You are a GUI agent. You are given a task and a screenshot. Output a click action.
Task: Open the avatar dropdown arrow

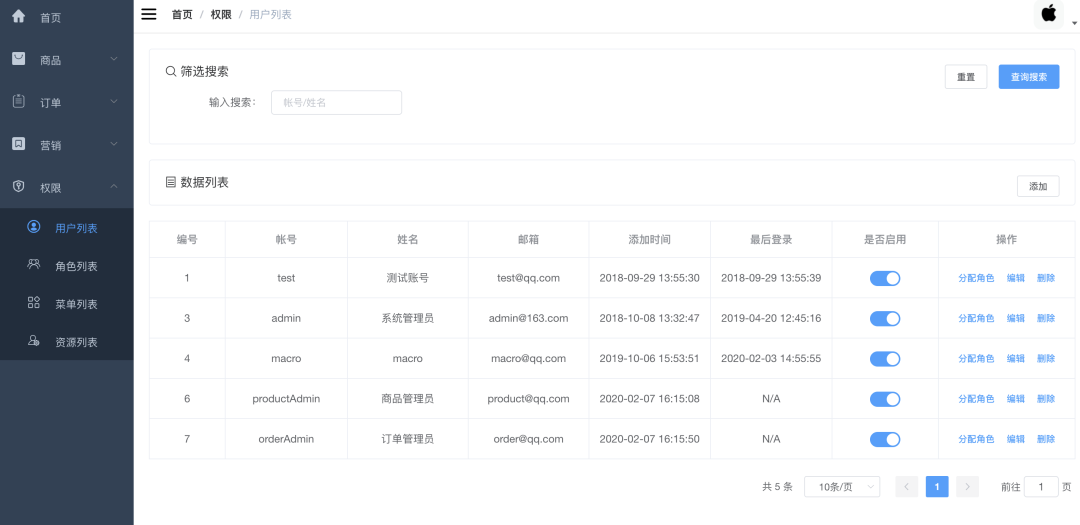click(1074, 23)
